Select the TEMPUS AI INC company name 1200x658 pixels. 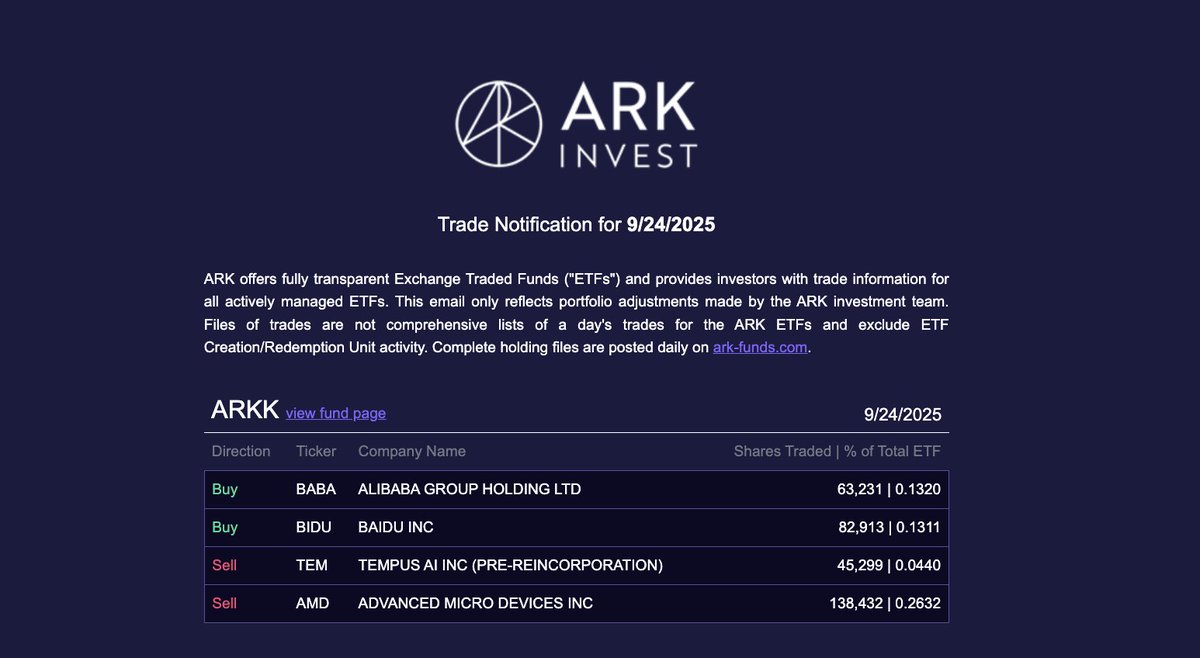click(x=510, y=565)
